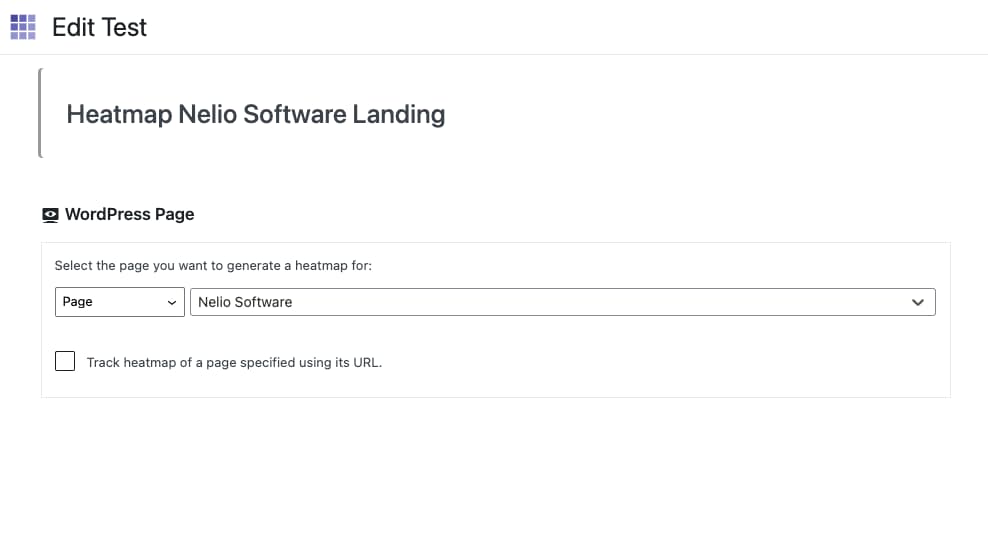Click the small arrow in the Page dropdown
Viewport: 988px width, 555px height.
[171, 302]
